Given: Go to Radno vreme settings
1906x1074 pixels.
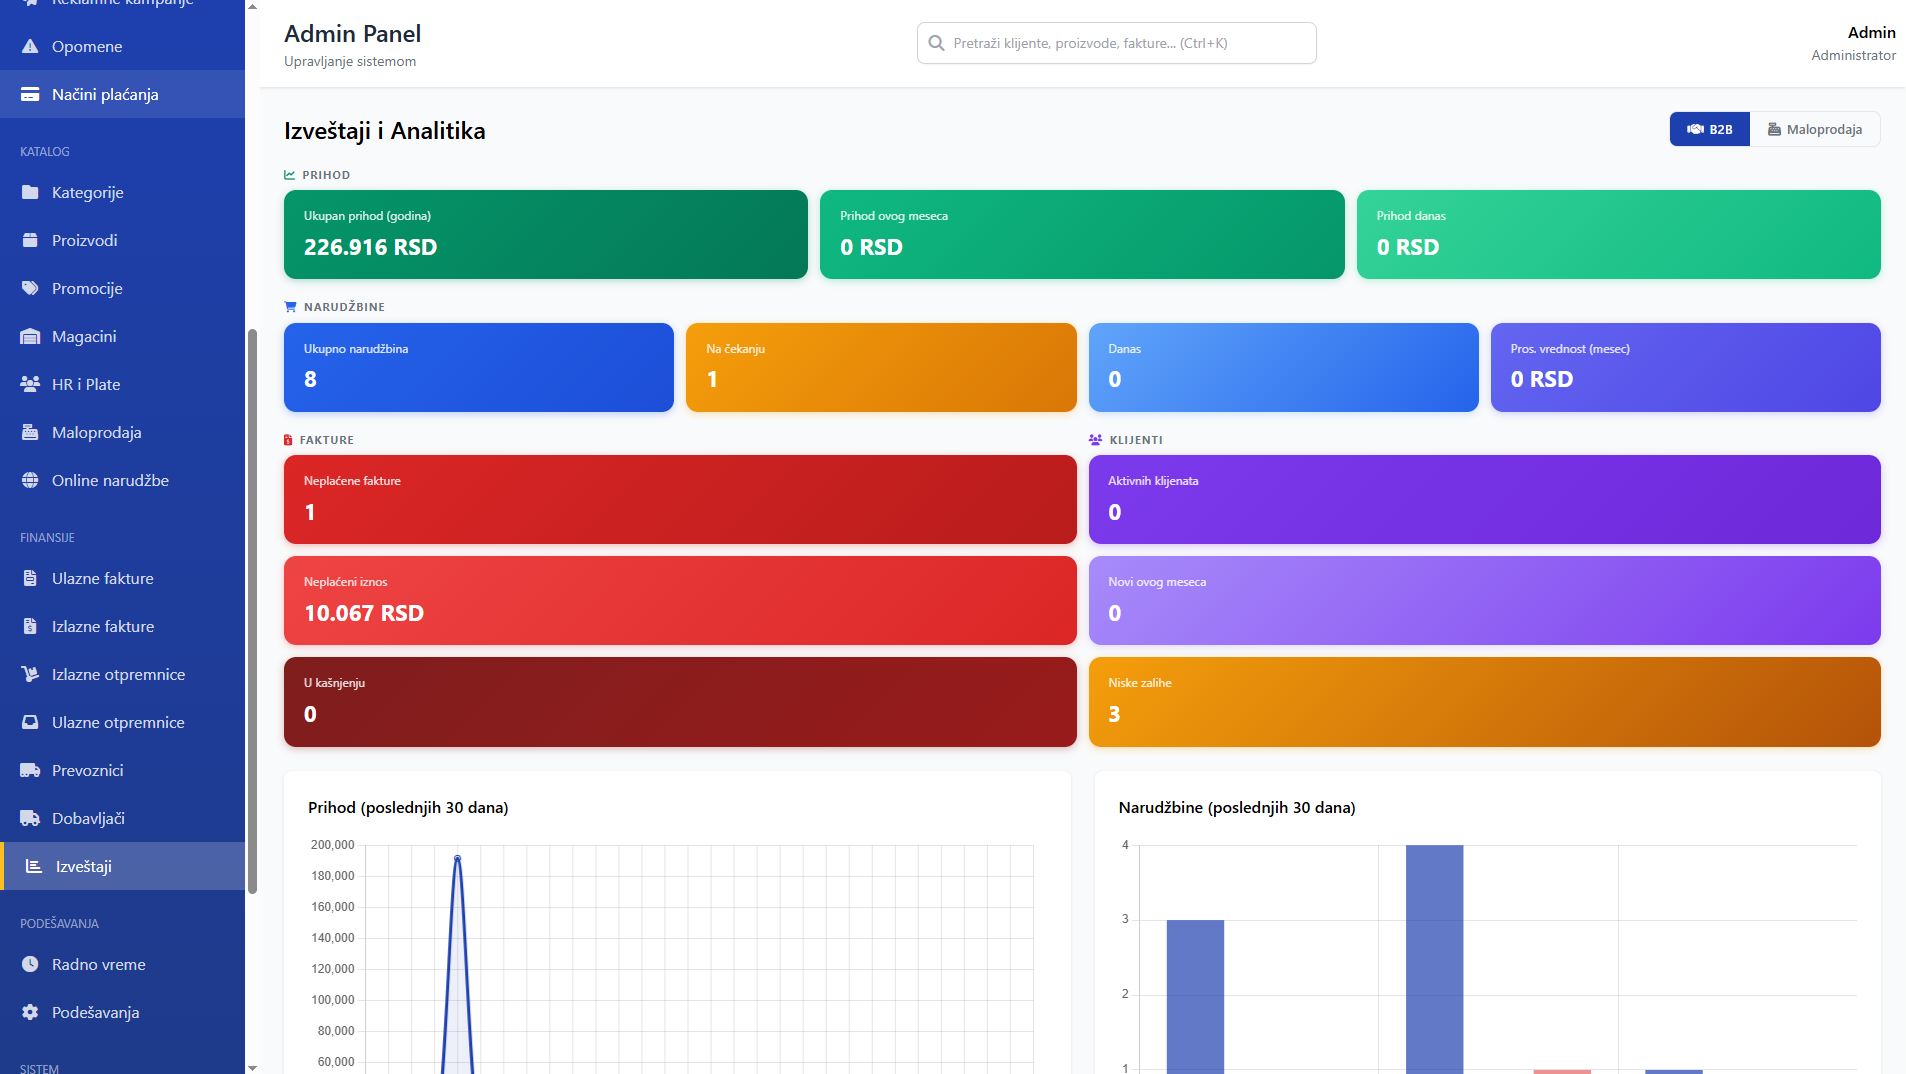Looking at the screenshot, I should pyautogui.click(x=122, y=964).
